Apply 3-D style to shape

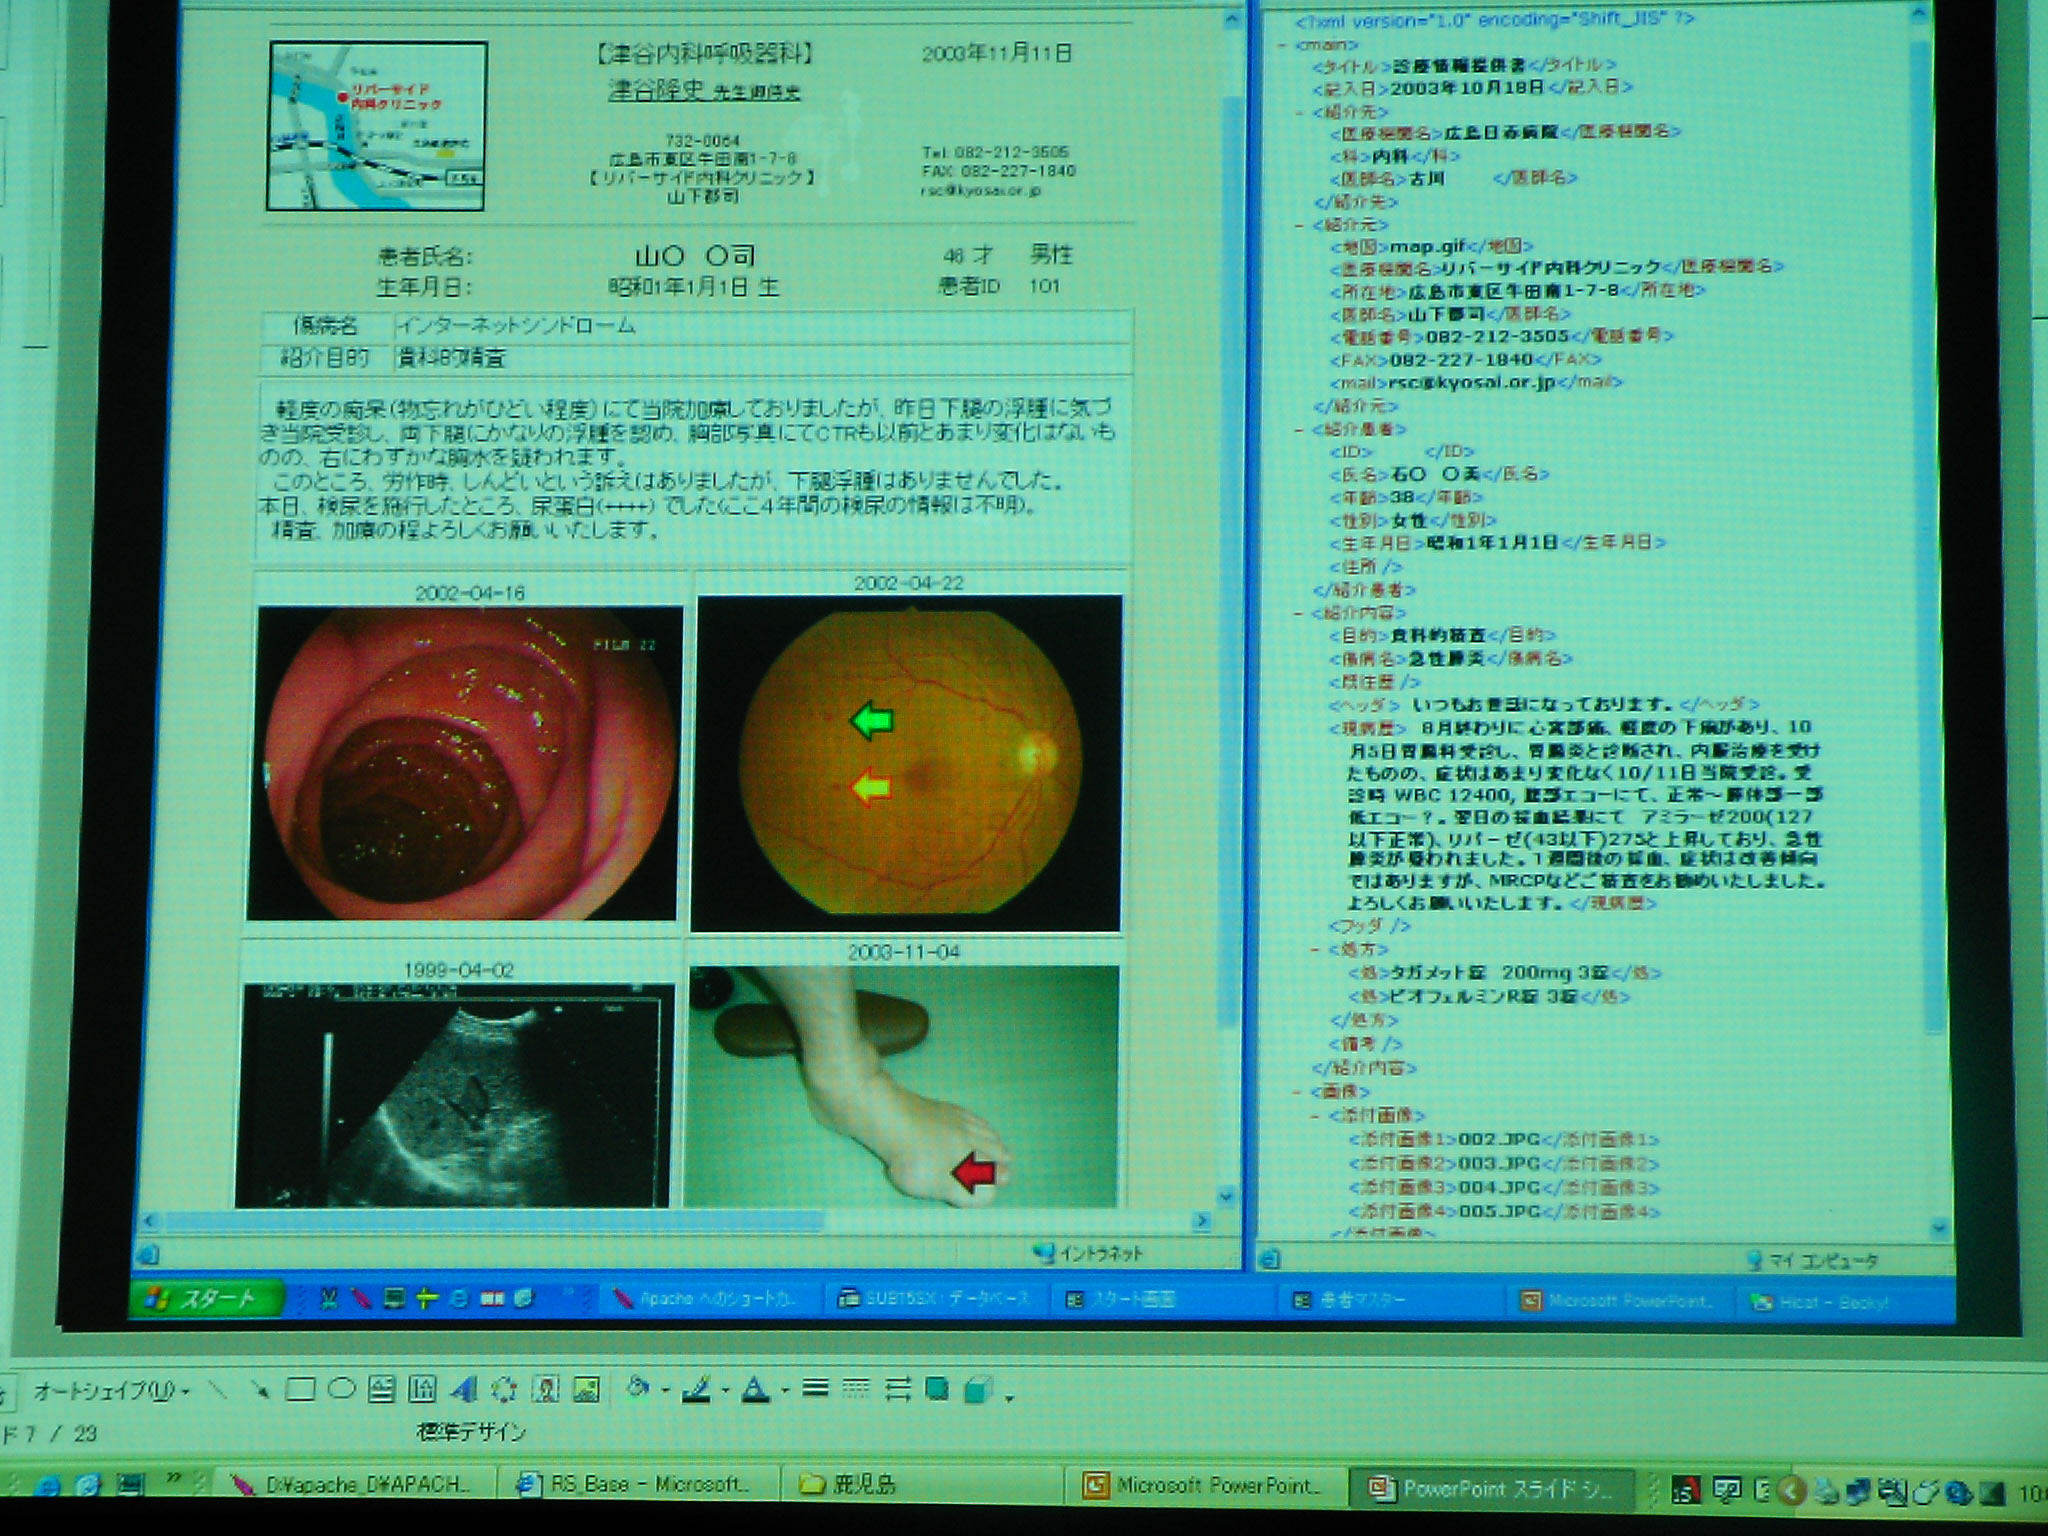979,1390
